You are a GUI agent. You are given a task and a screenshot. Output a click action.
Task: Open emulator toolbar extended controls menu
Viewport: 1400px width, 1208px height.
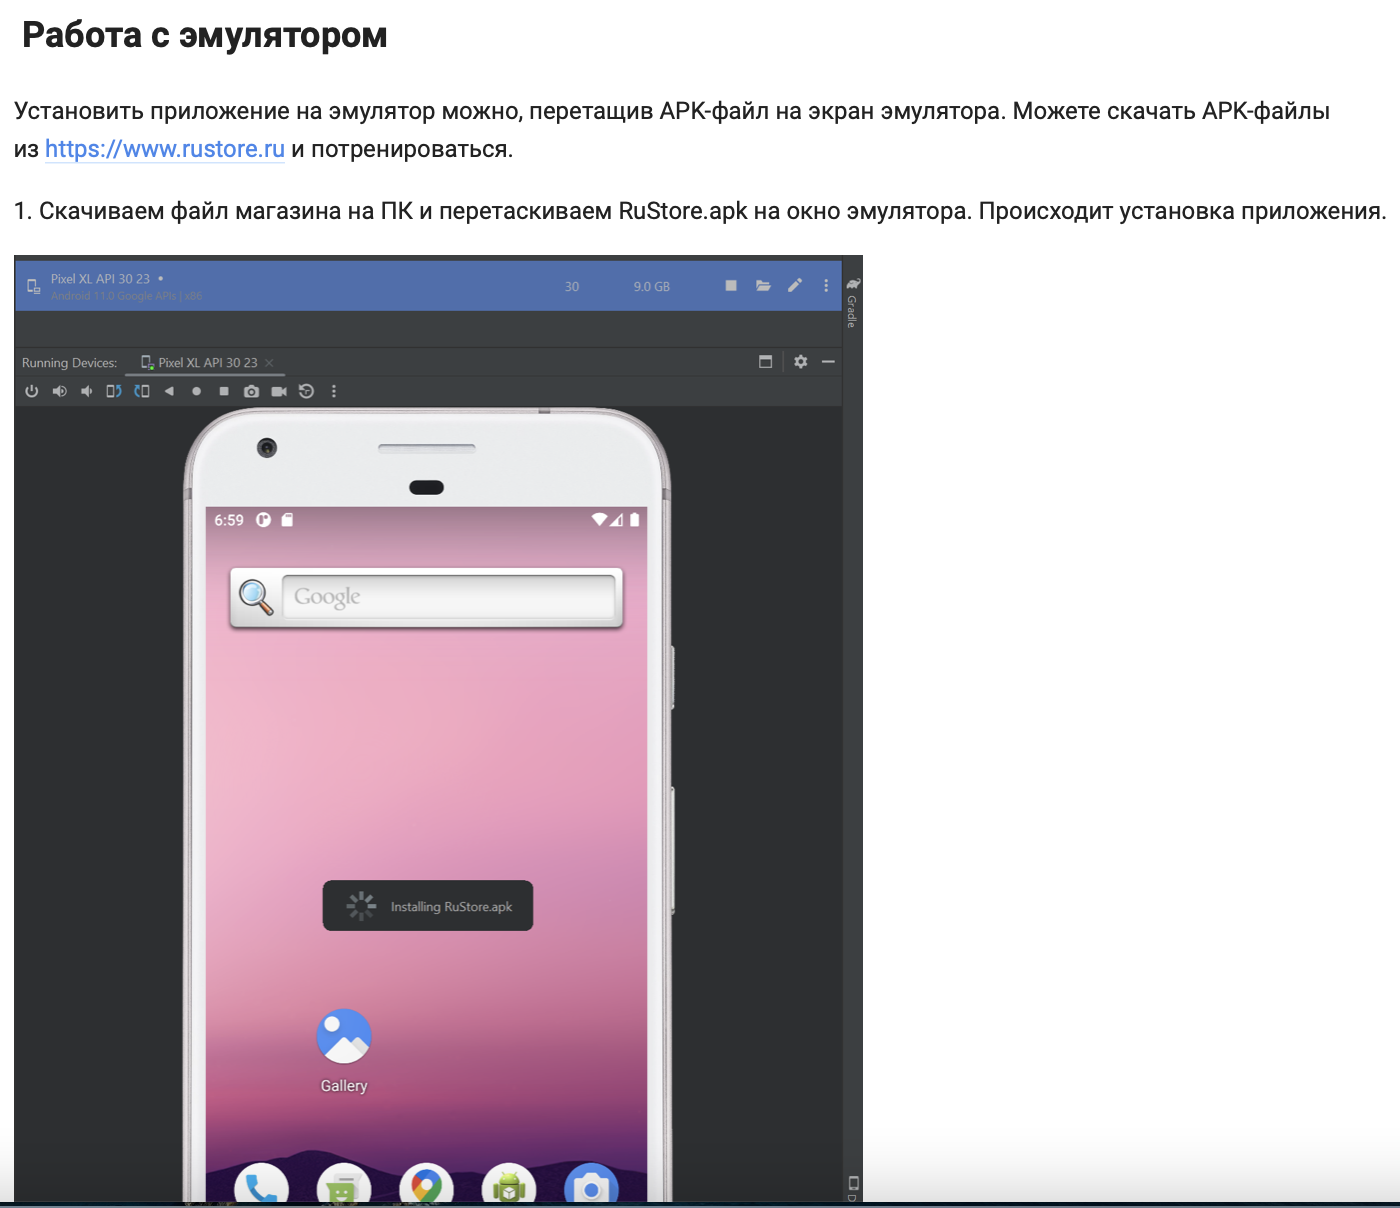click(x=334, y=391)
